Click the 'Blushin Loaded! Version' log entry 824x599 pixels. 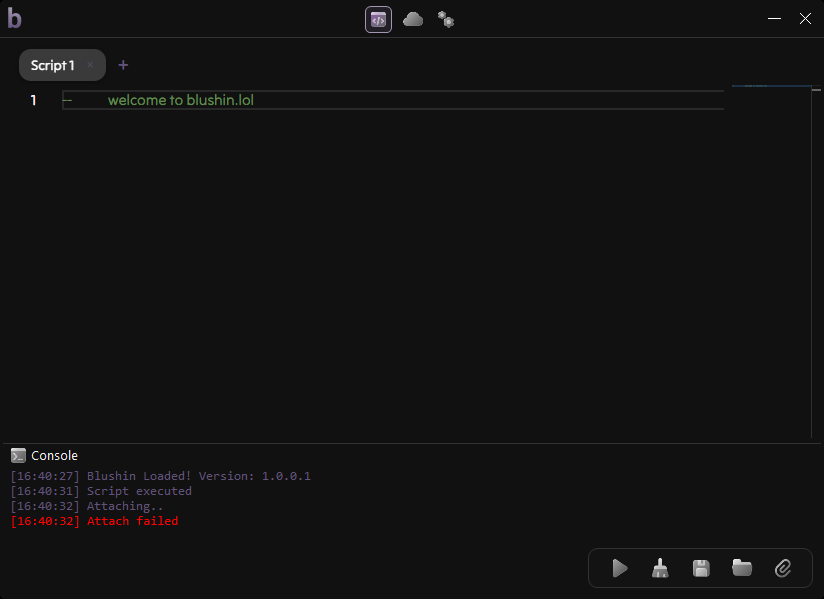(198, 476)
